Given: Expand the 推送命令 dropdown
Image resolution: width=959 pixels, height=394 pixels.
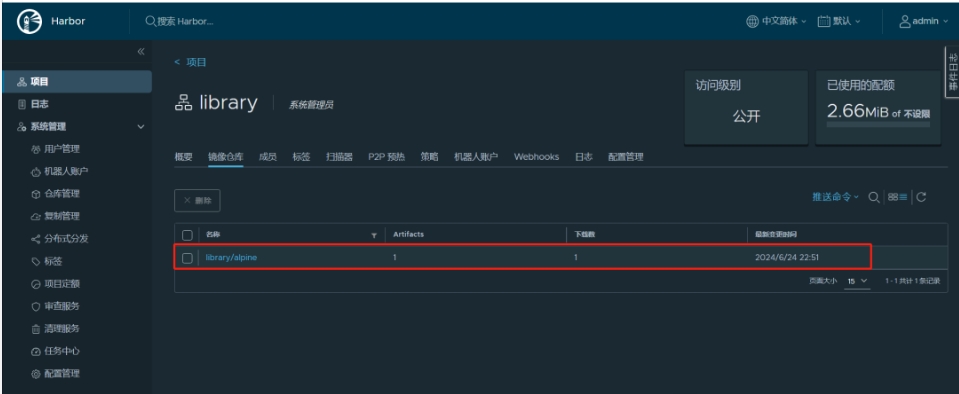Looking at the screenshot, I should point(835,197).
